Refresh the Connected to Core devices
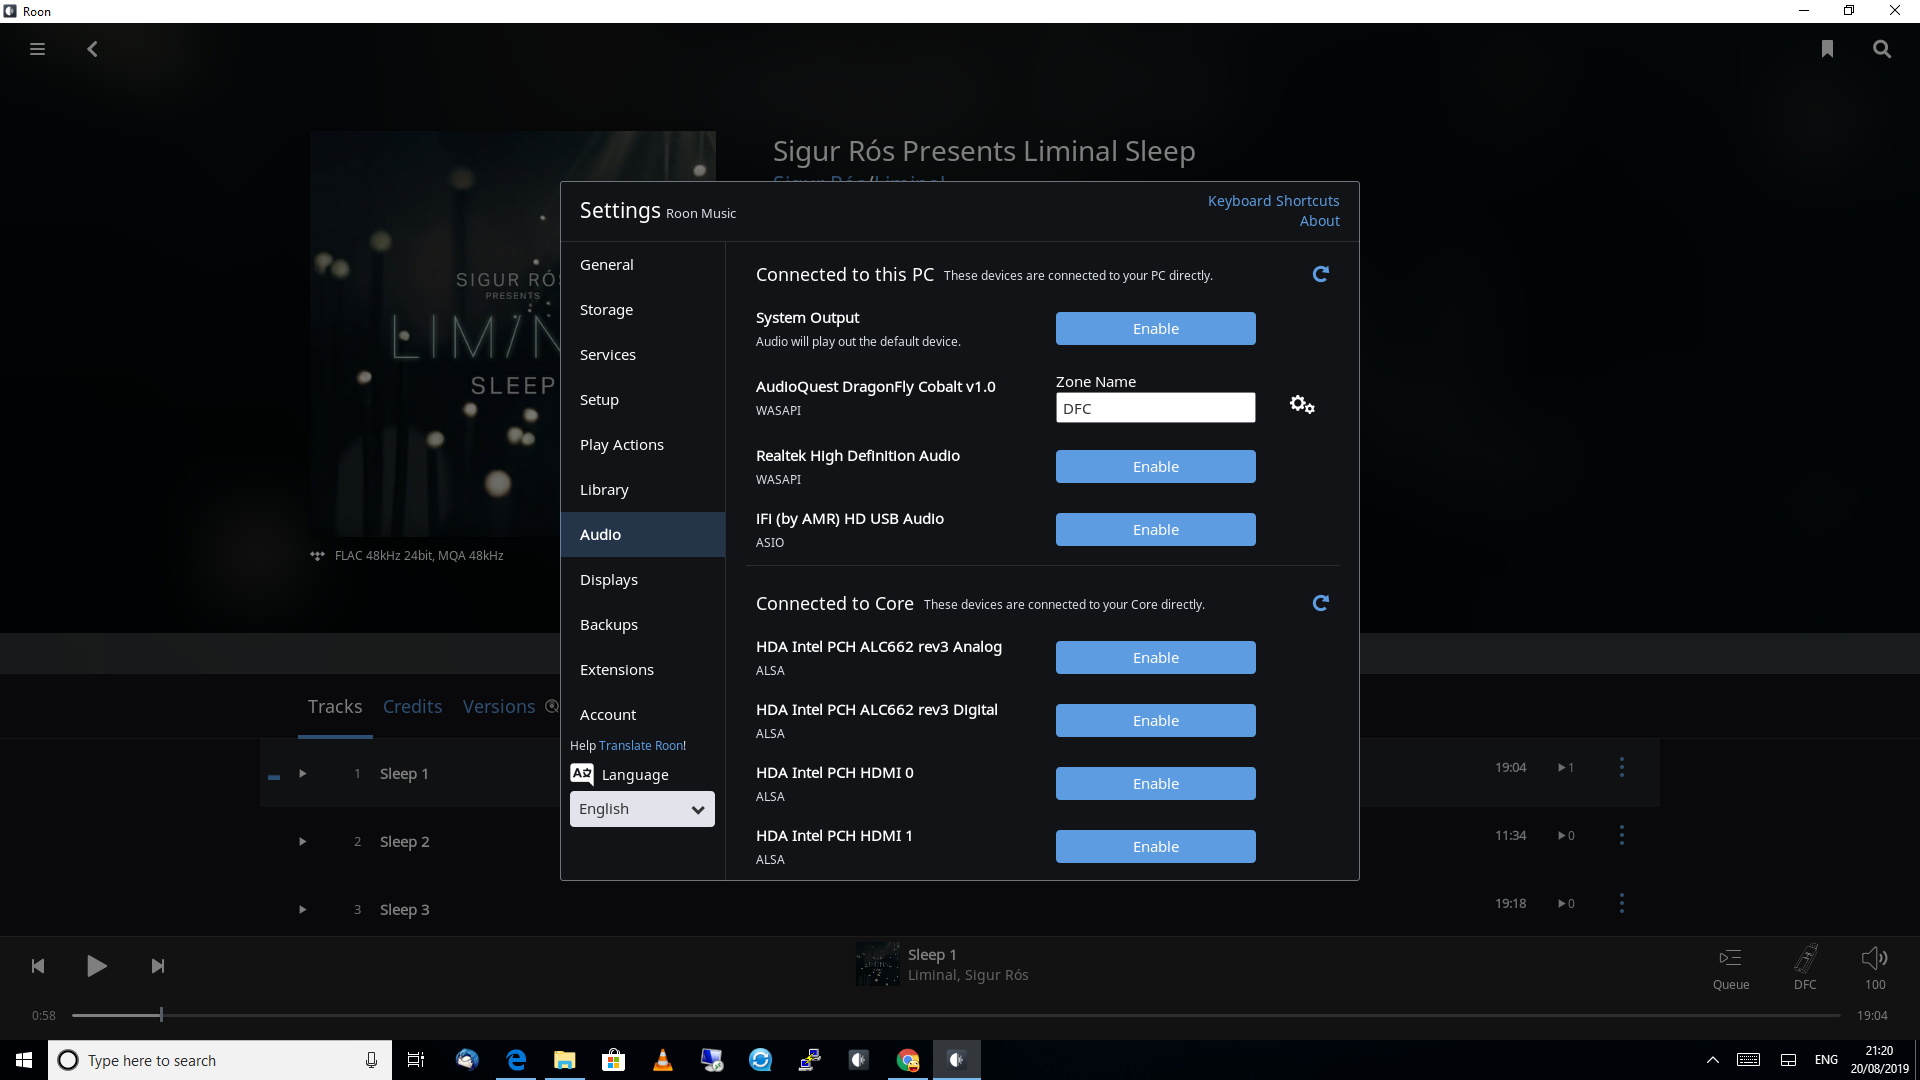Image resolution: width=1920 pixels, height=1080 pixels. [1320, 603]
